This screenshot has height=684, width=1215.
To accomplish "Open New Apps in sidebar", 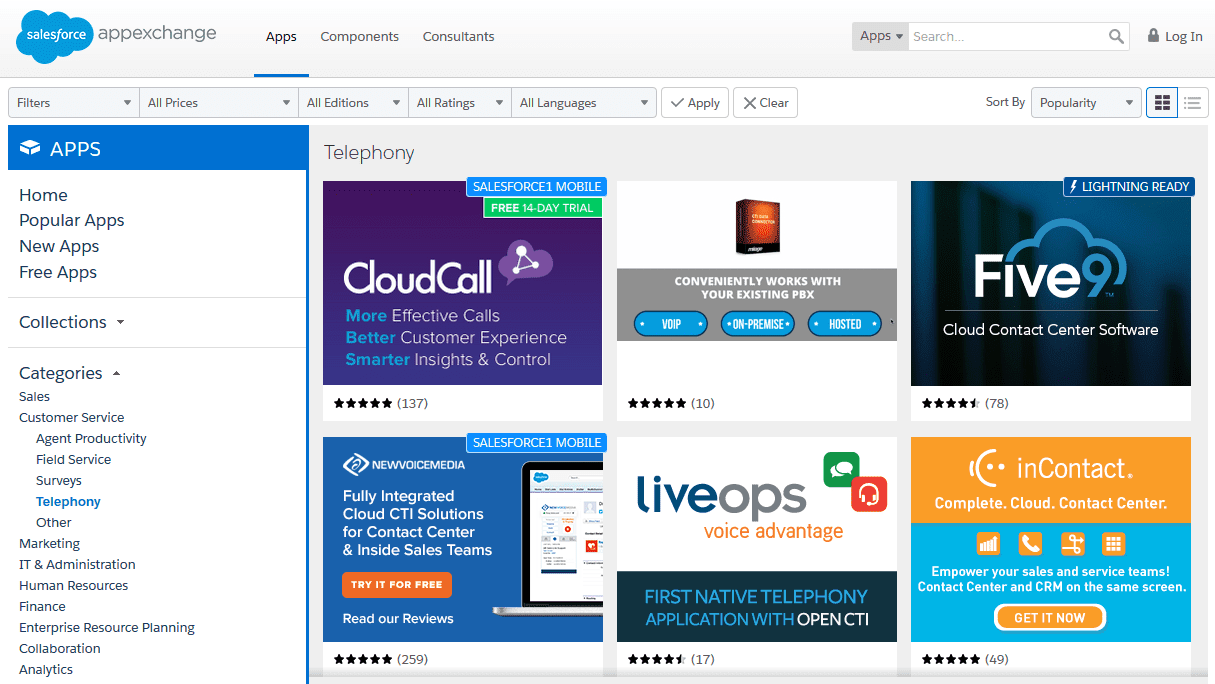I will (x=59, y=246).
